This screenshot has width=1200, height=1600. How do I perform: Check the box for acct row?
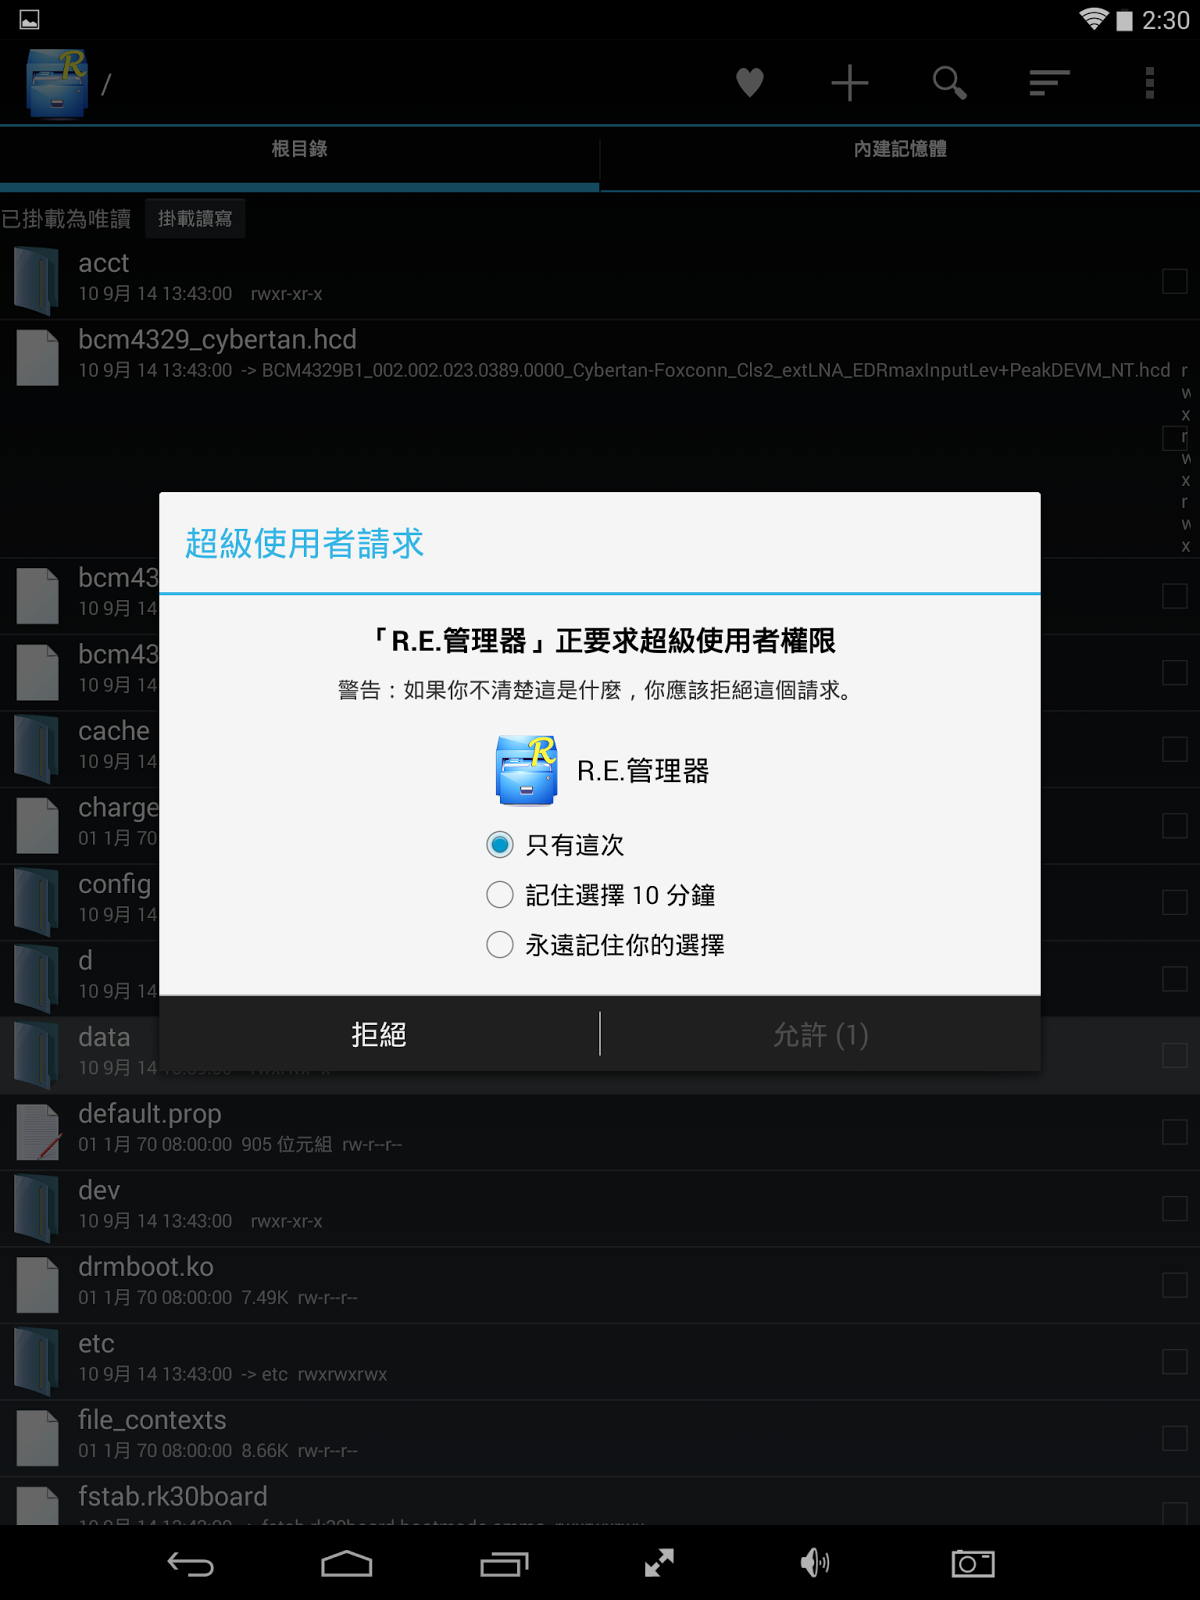(x=1175, y=281)
